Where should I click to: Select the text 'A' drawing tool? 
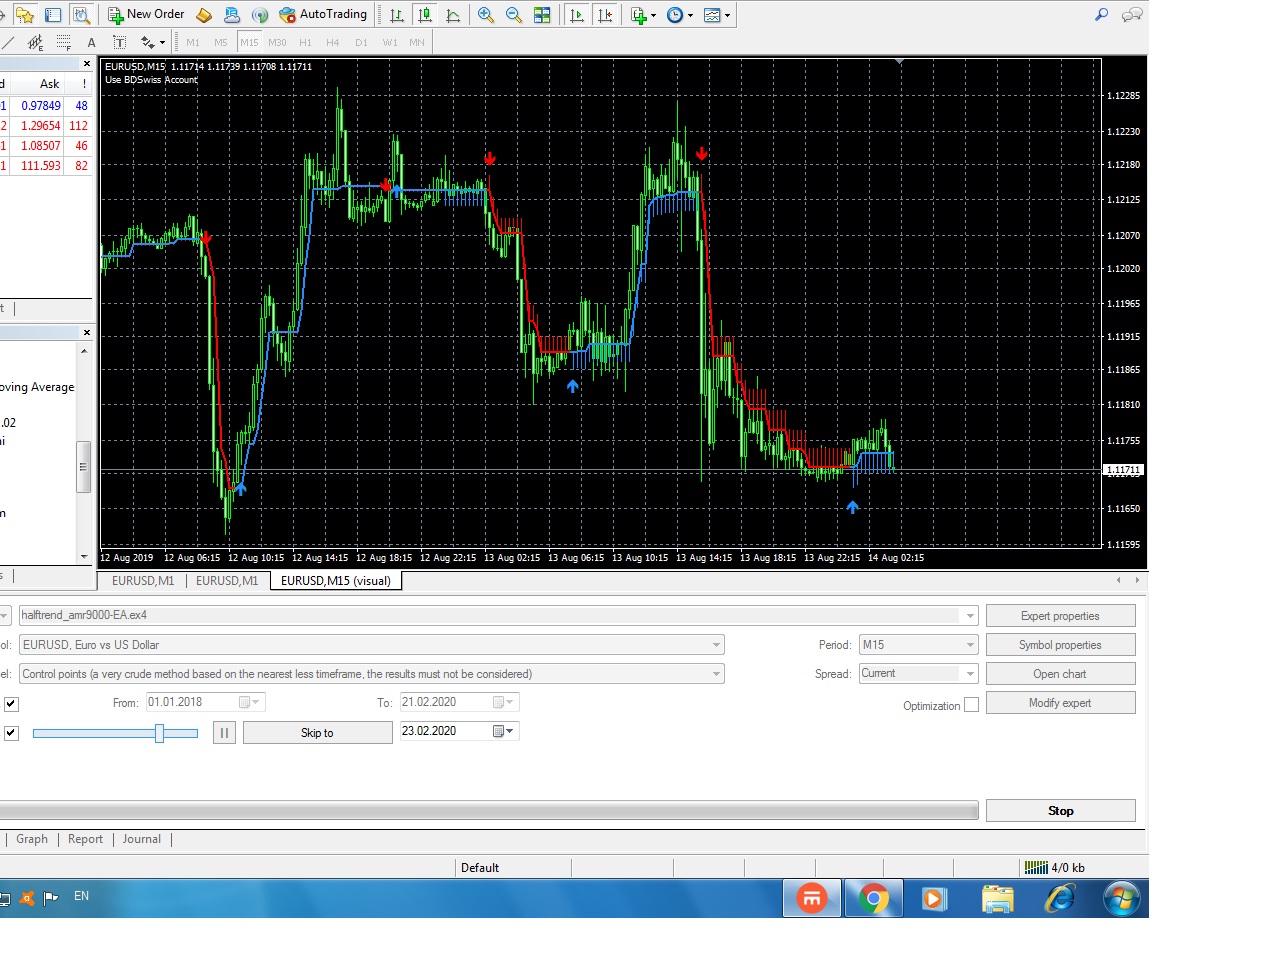coord(92,42)
